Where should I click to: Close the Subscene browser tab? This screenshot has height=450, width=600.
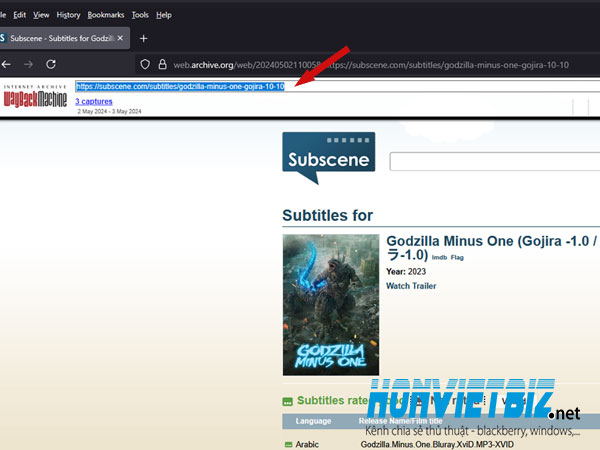pos(120,38)
